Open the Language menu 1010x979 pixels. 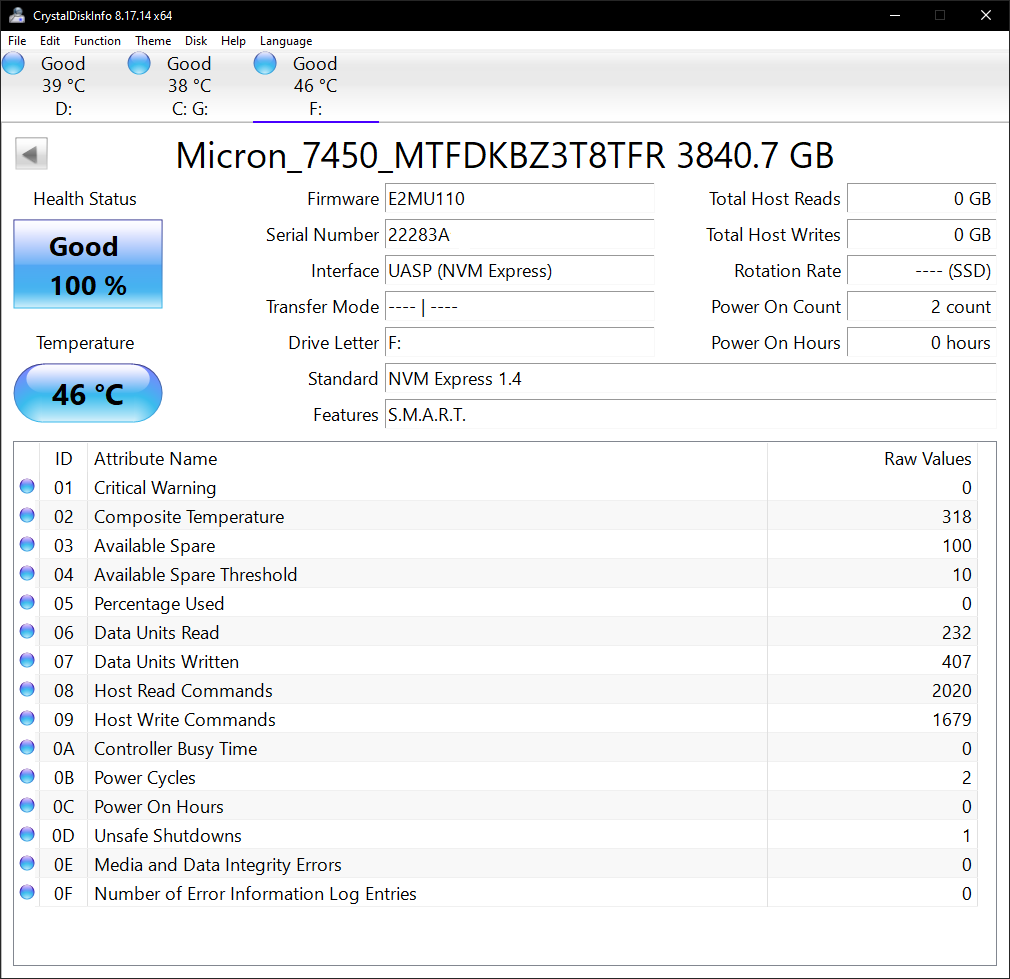286,41
